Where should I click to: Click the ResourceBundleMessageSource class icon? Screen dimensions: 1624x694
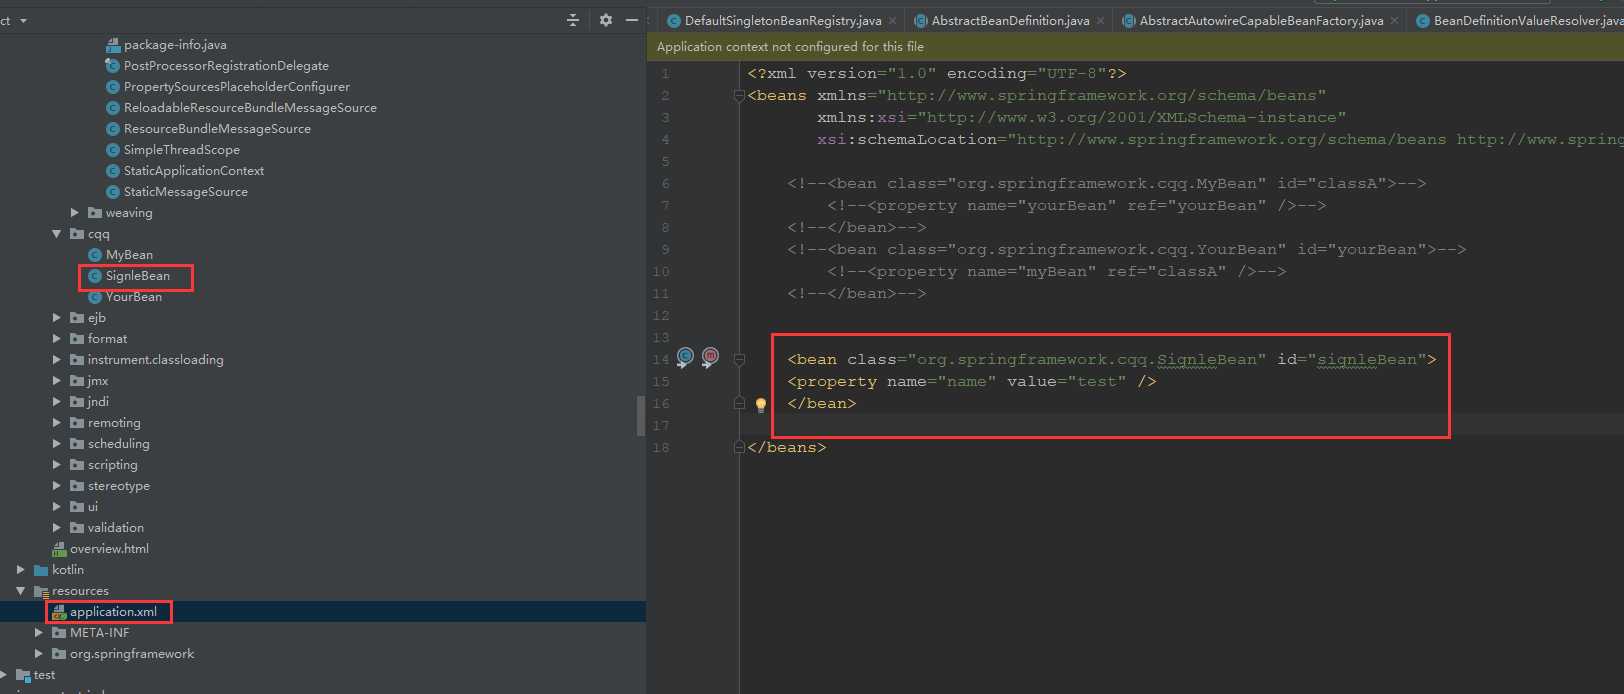pos(113,129)
